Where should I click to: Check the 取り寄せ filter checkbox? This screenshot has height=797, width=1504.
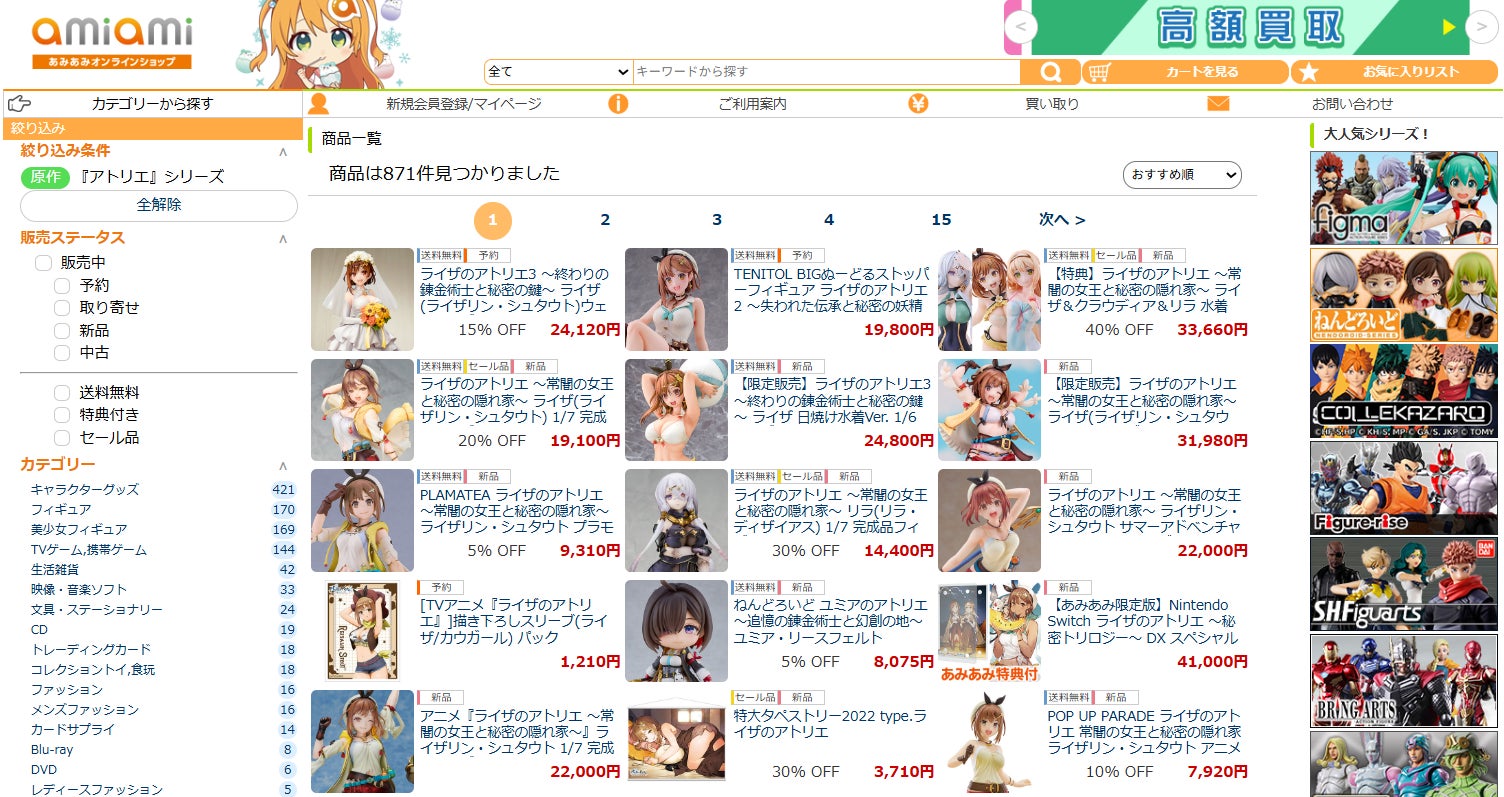[x=62, y=308]
